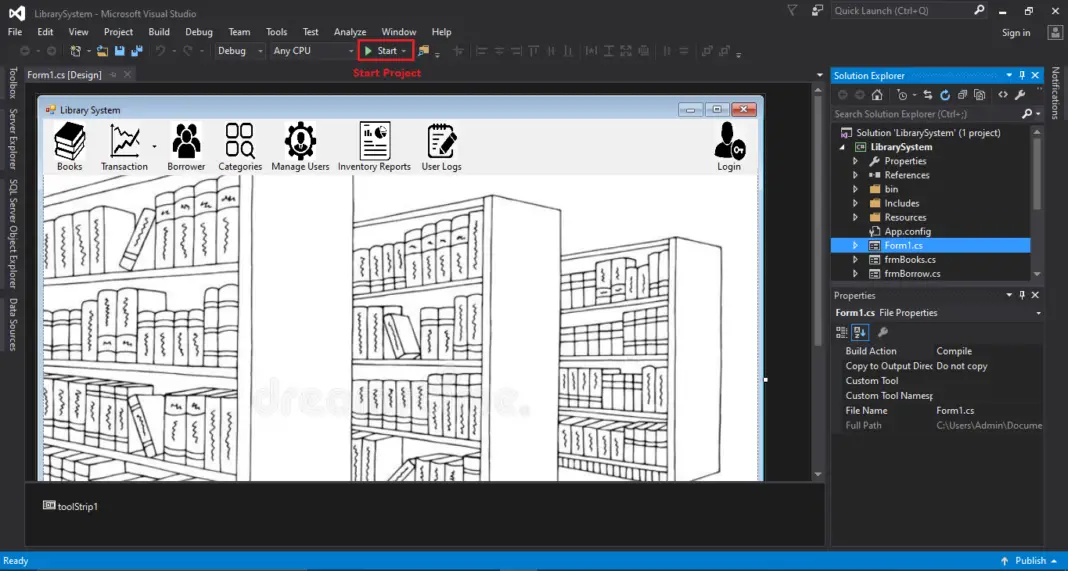Open the Debug menu
Viewport: 1068px width, 571px height.
click(199, 32)
